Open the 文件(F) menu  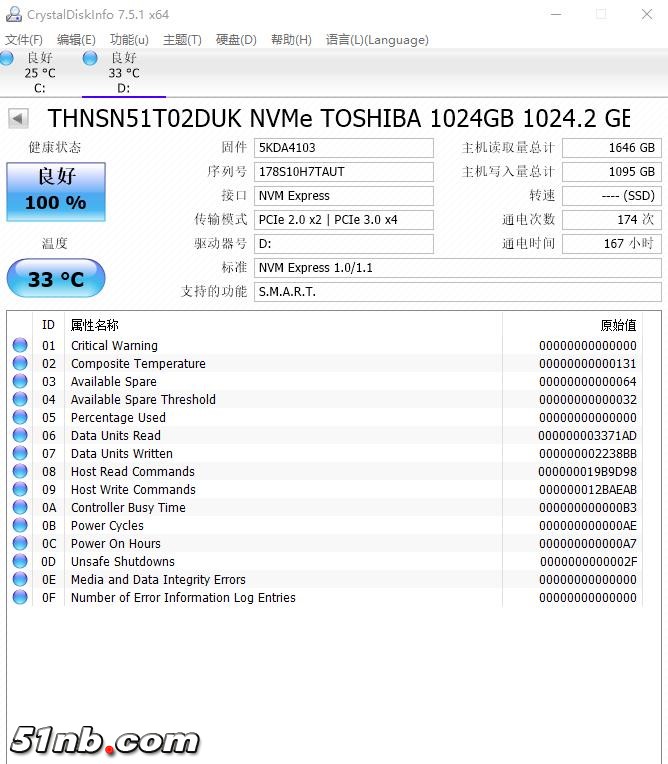[x=24, y=40]
